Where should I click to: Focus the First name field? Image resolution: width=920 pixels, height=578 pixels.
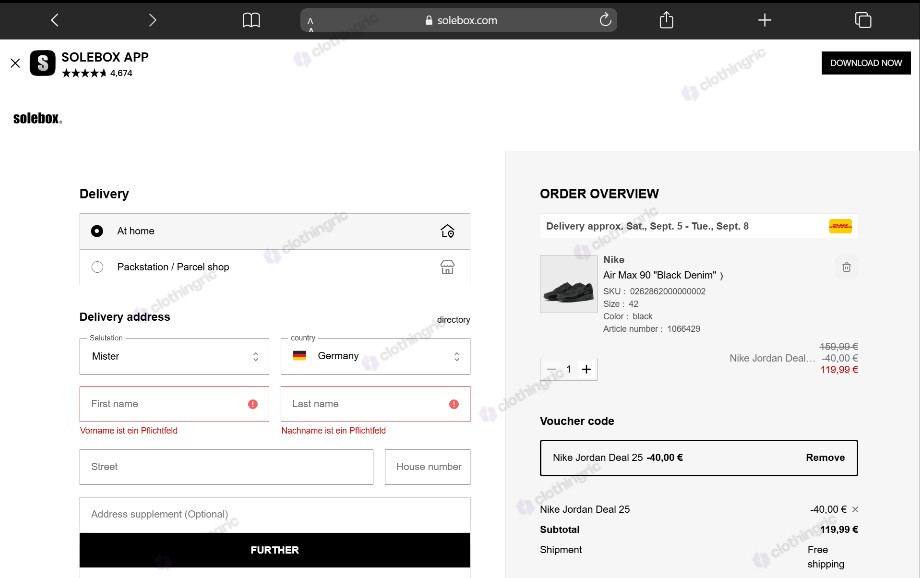point(174,404)
